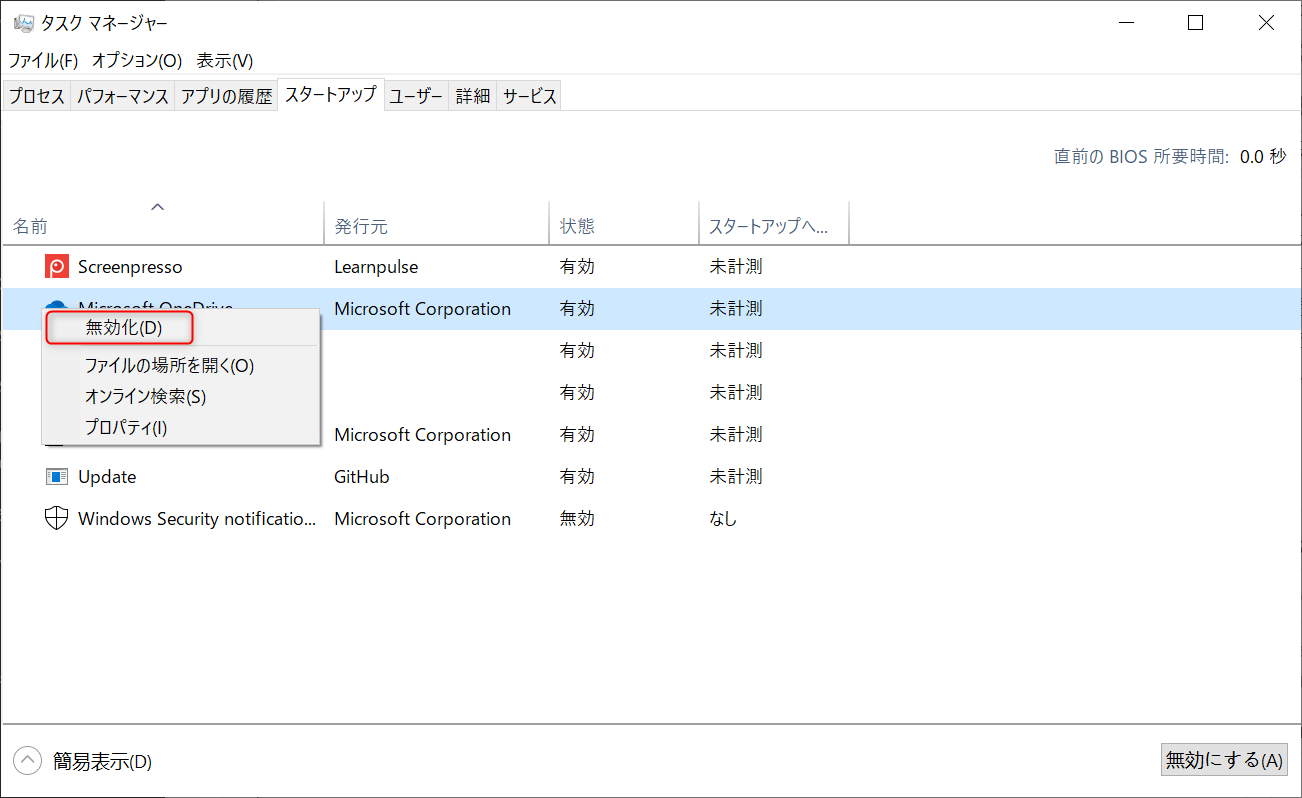Switch to the アプリの履歴 tab

226,96
